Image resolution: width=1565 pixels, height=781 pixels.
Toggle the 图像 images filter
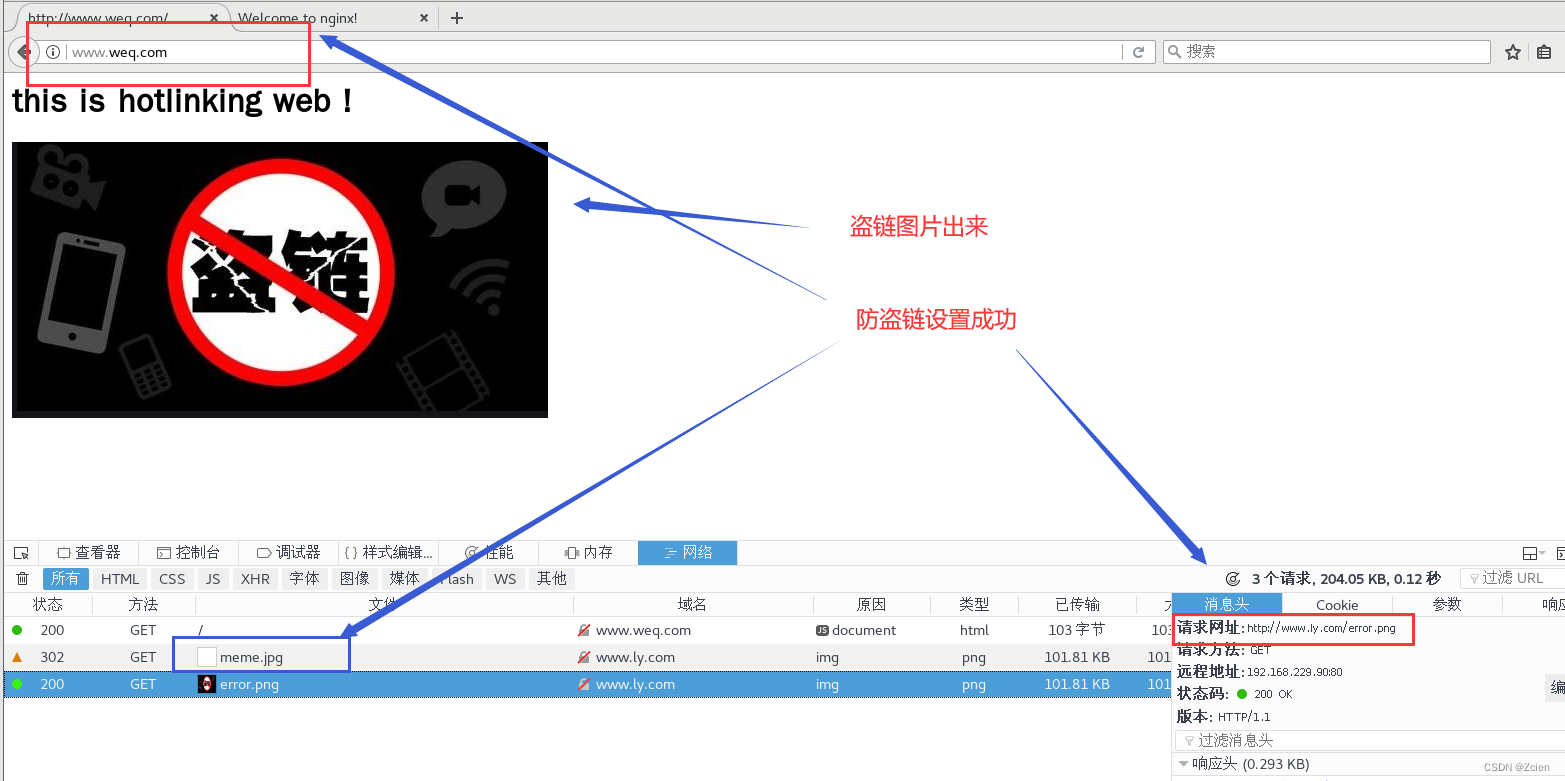pyautogui.click(x=355, y=579)
